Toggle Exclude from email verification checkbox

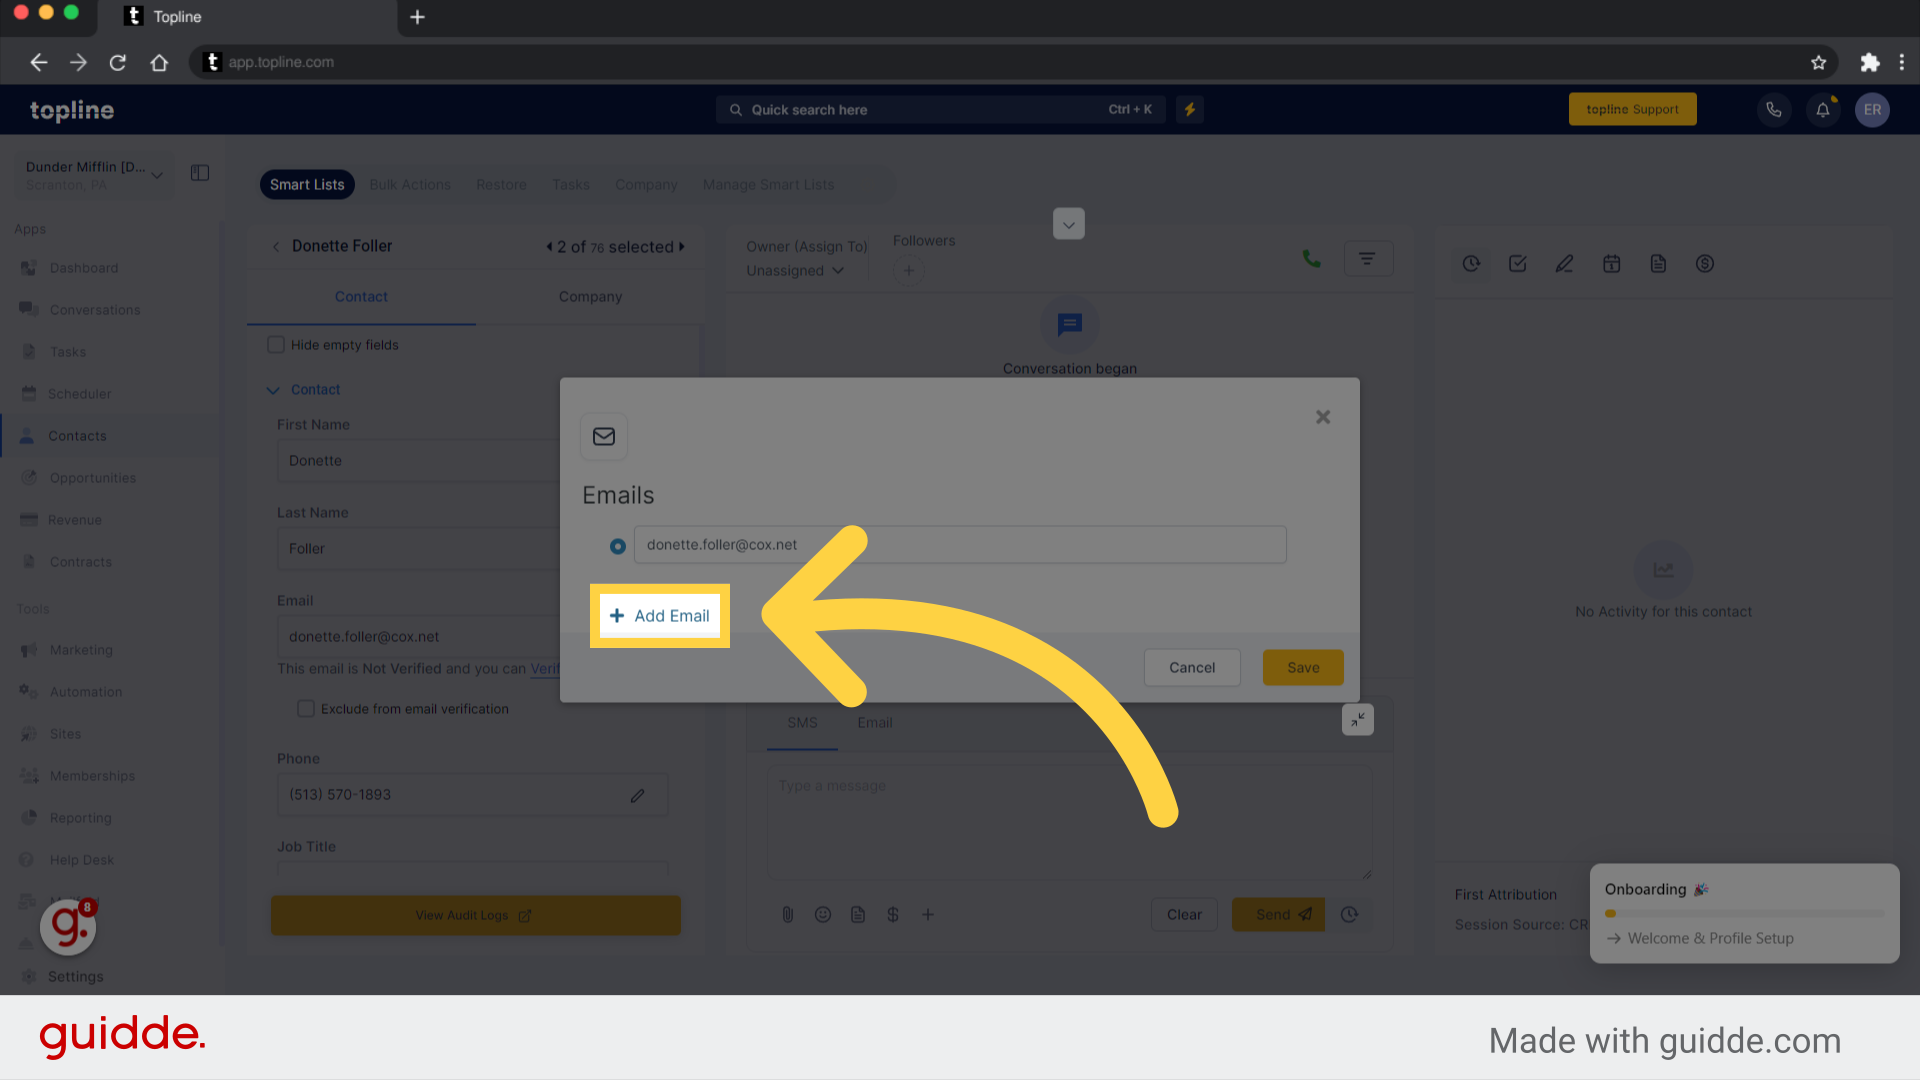point(305,708)
